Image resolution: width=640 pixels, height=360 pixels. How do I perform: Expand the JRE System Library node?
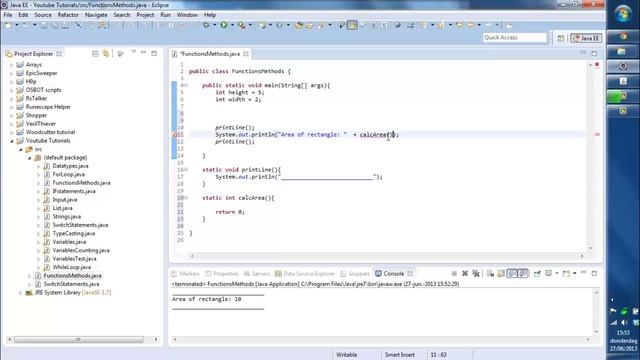20,293
